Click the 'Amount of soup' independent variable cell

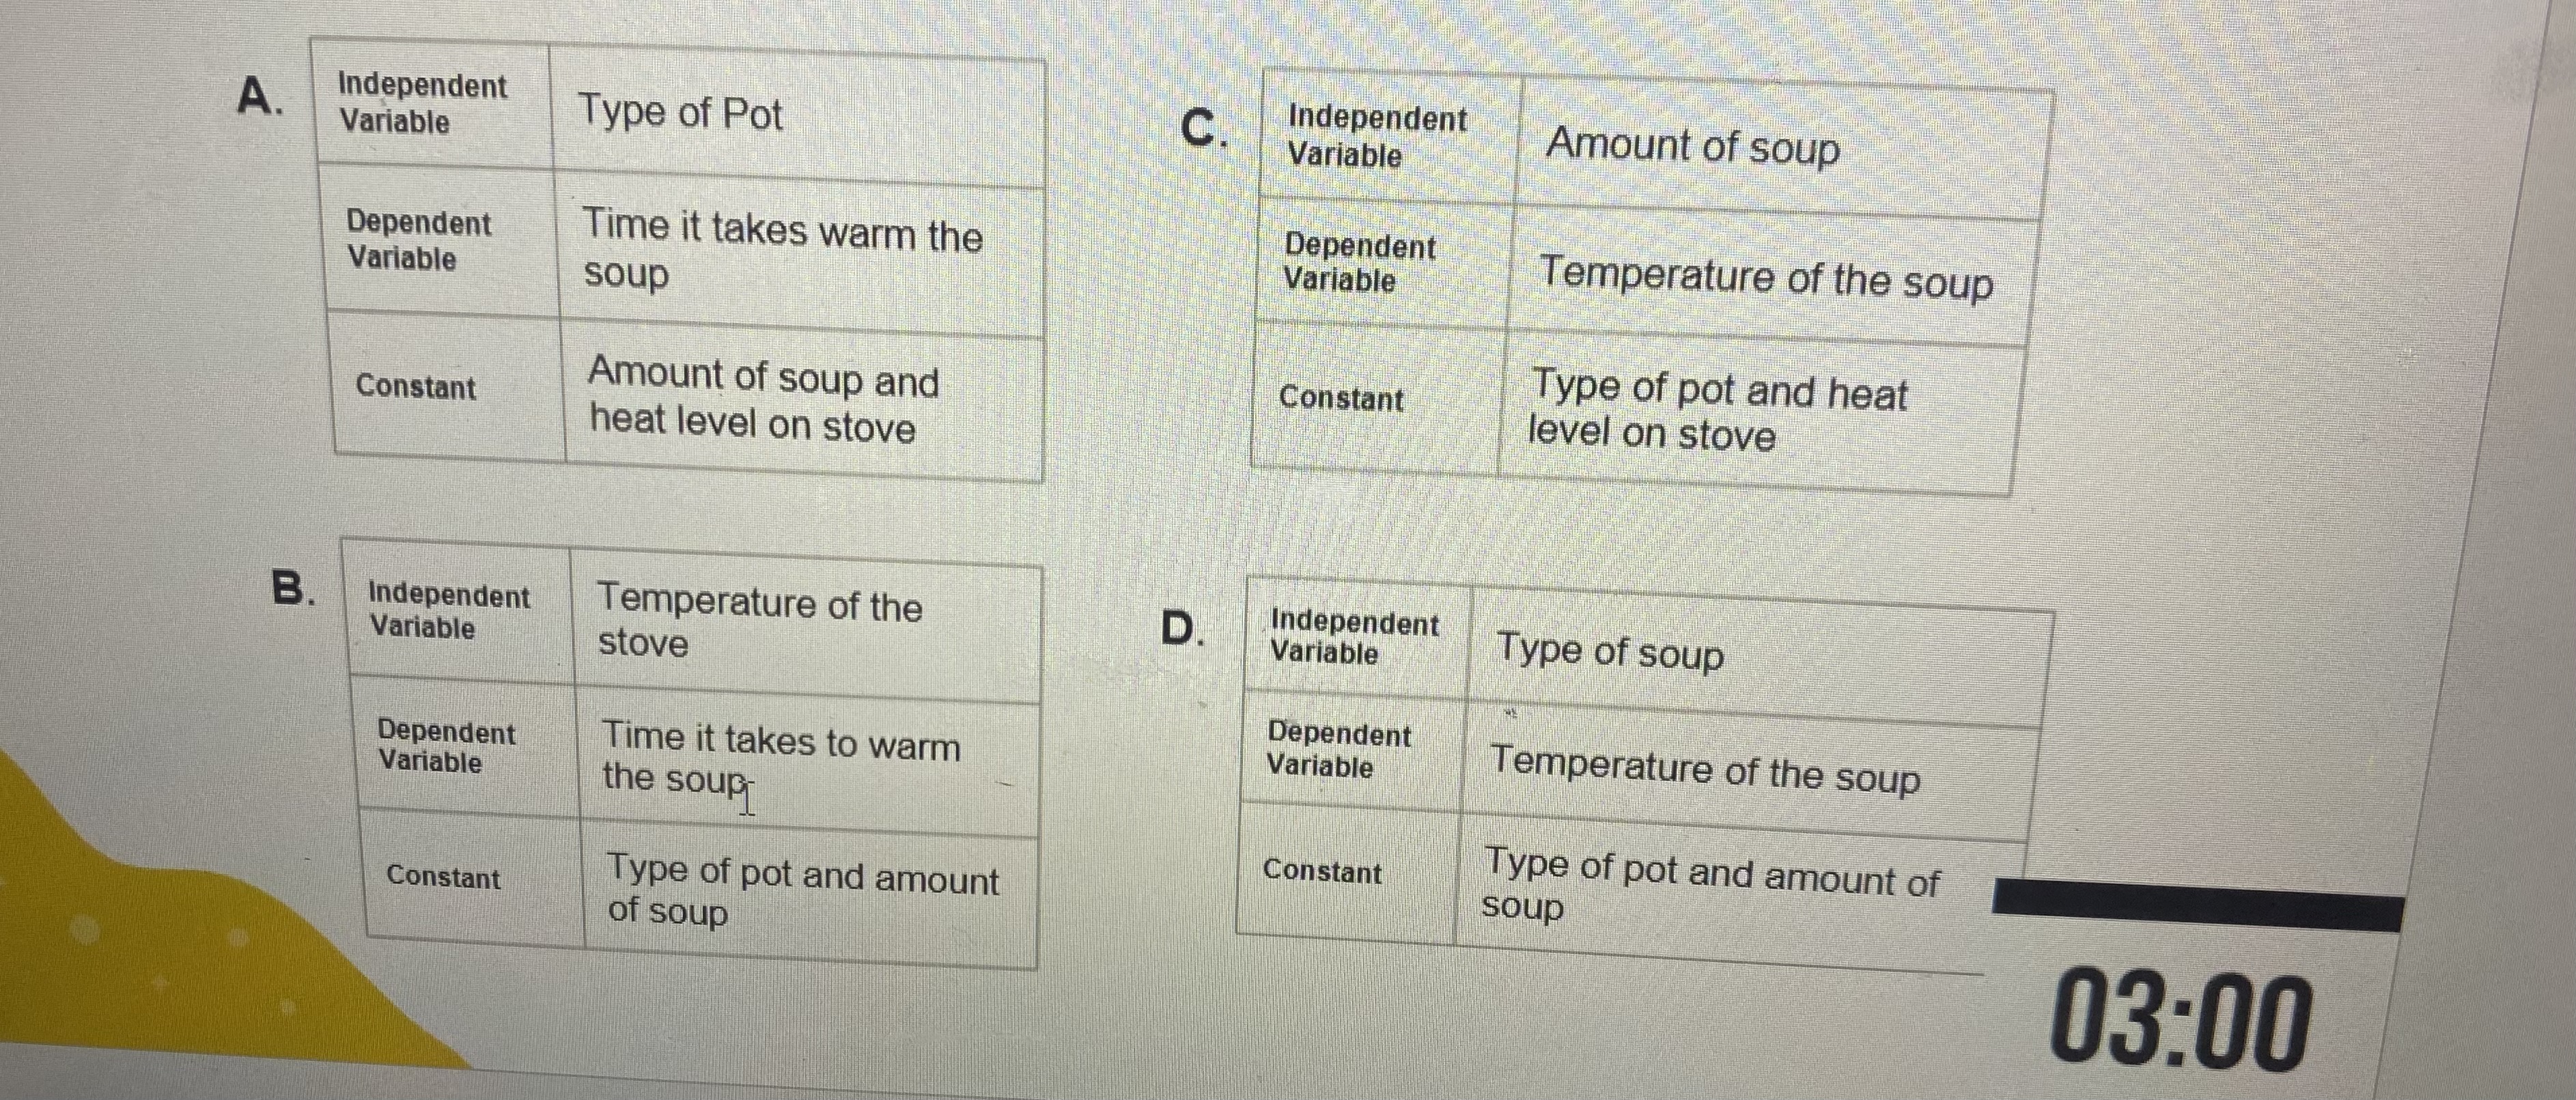1692,146
